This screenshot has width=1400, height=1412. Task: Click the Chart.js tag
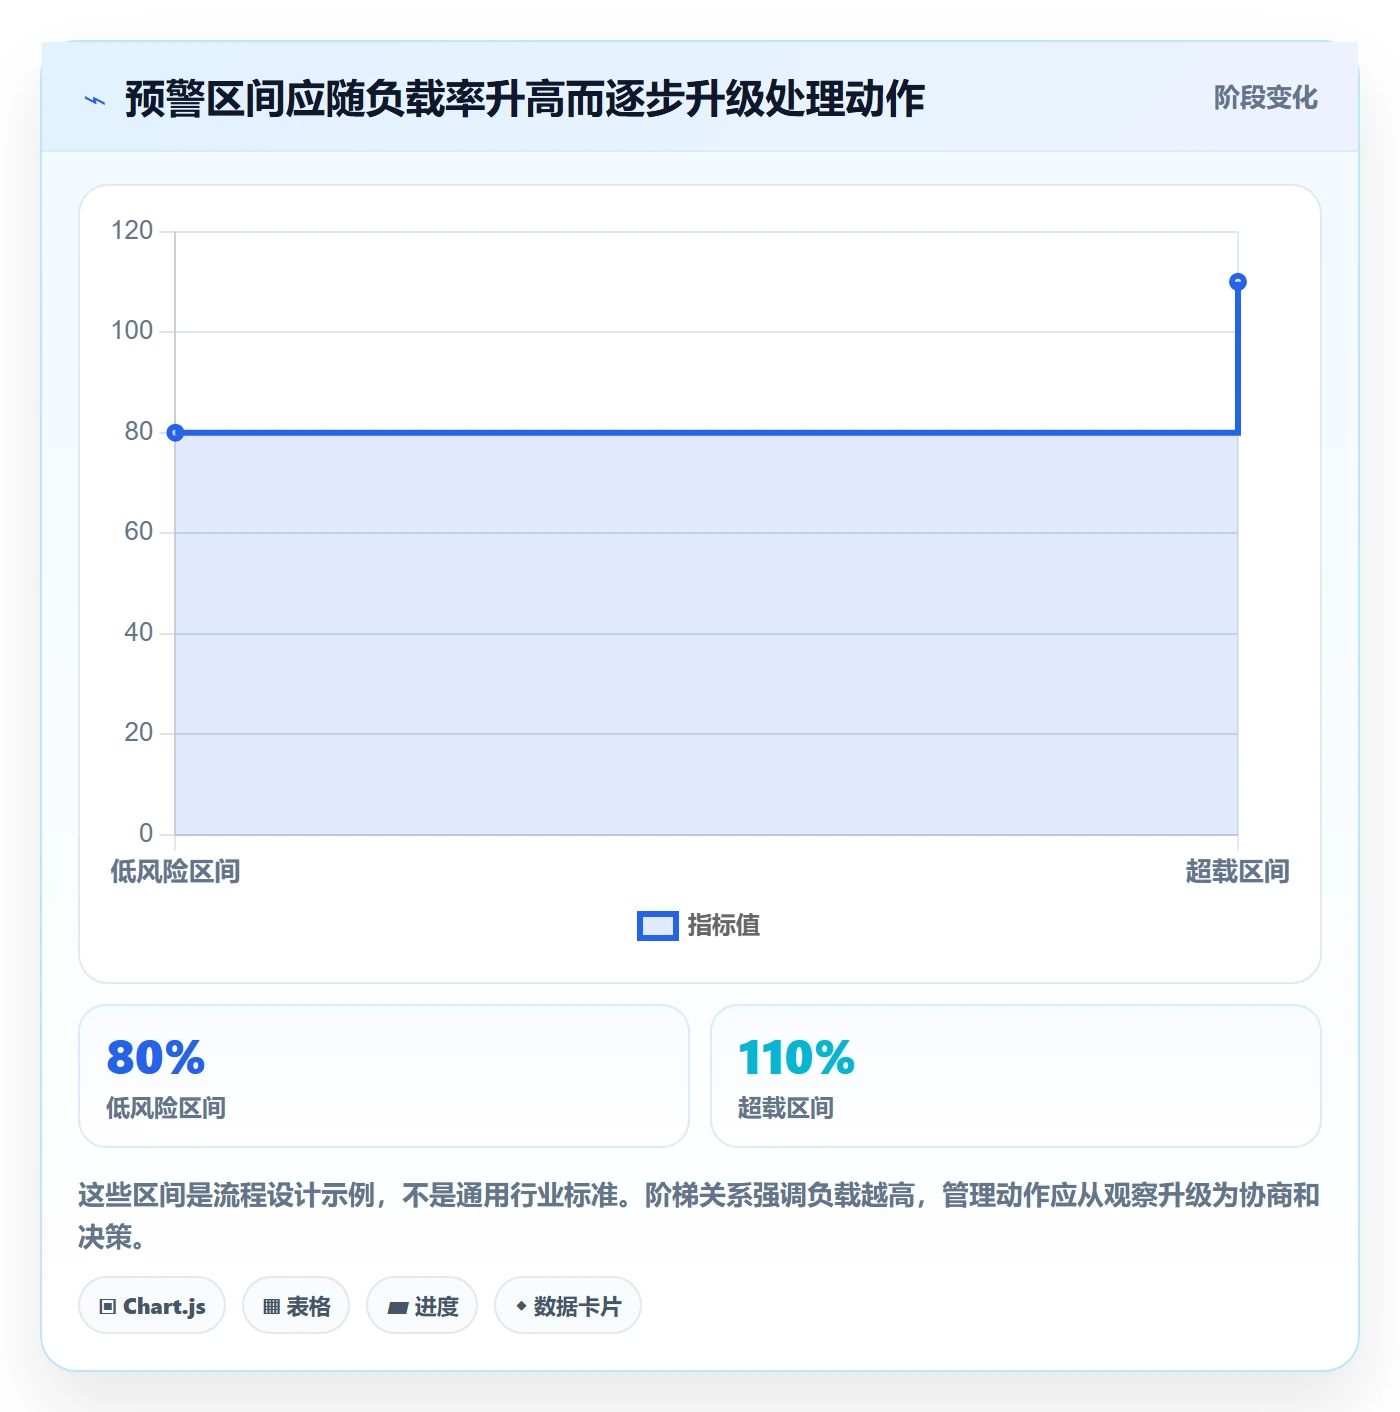click(x=152, y=1305)
